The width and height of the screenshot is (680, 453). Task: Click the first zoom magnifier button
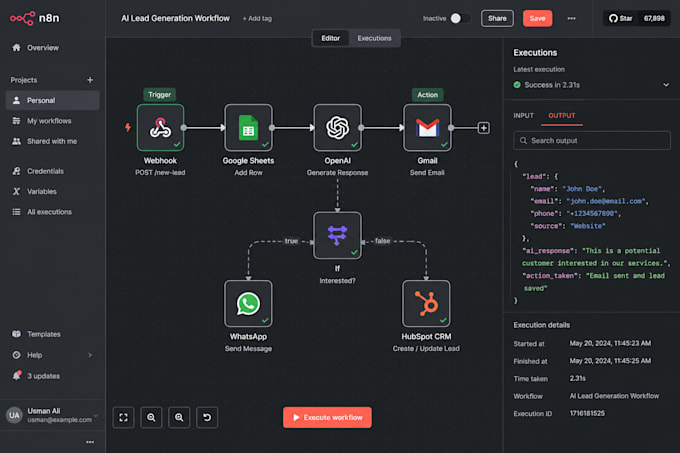point(151,417)
